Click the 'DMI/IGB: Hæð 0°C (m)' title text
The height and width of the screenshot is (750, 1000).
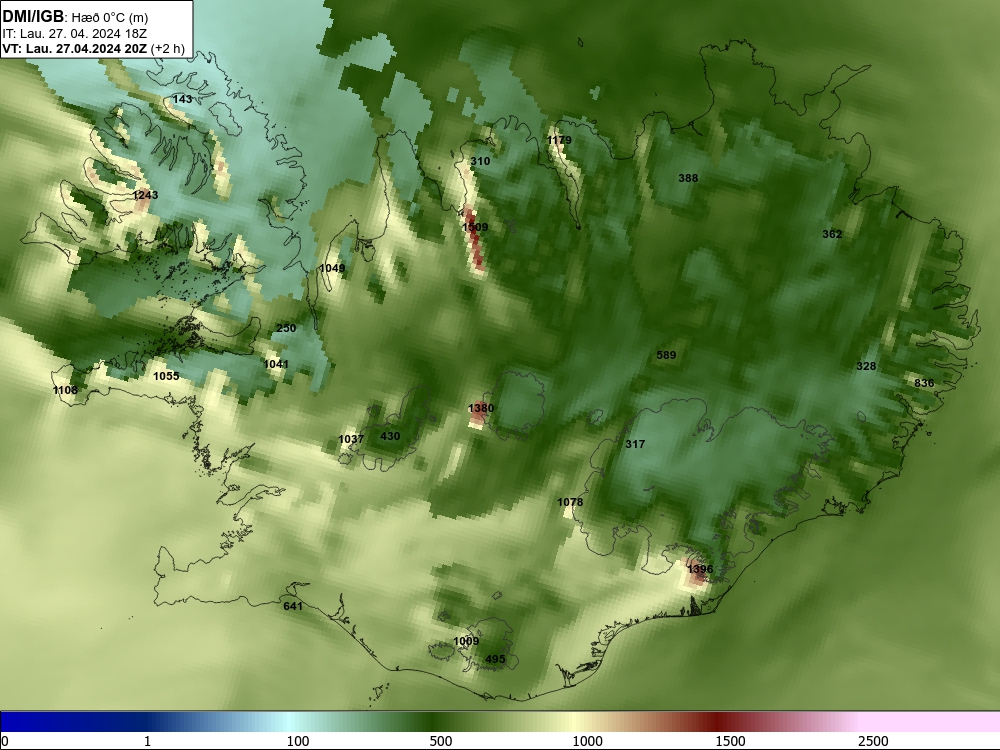pos(75,17)
